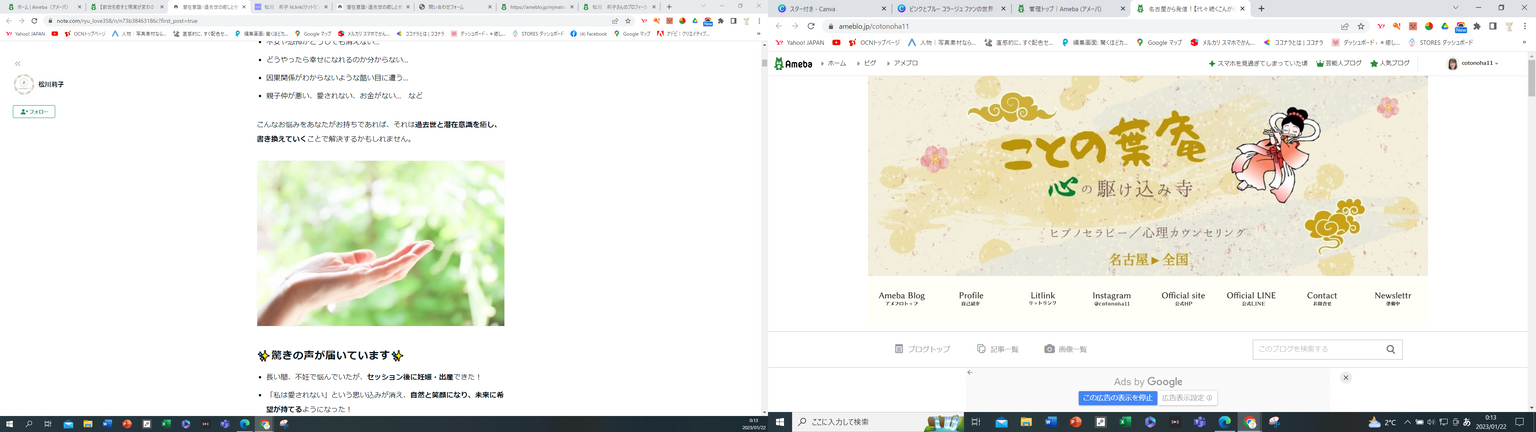This screenshot has height=432, width=1536.
Task: Click the フォロー follow button on note
Action: point(34,112)
